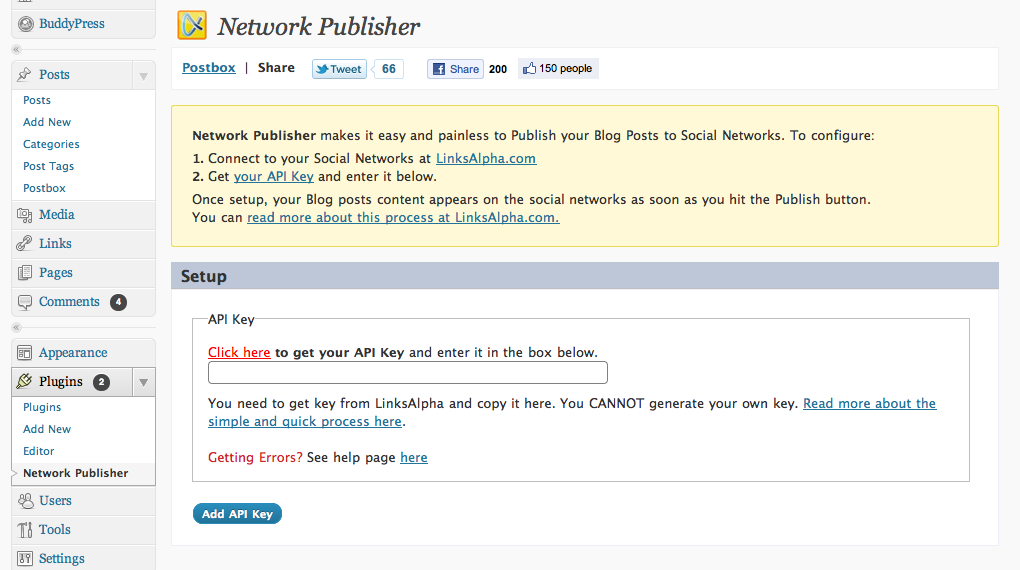This screenshot has height=570, width=1020.
Task: Click the Plugins plug icon
Action: click(x=25, y=381)
